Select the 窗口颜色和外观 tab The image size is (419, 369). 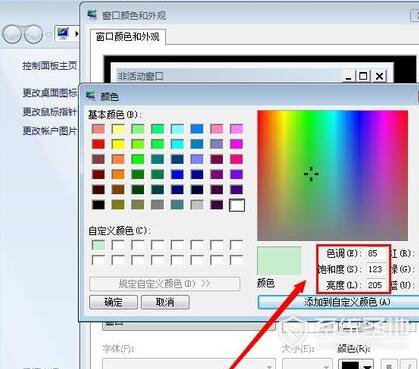(x=128, y=37)
